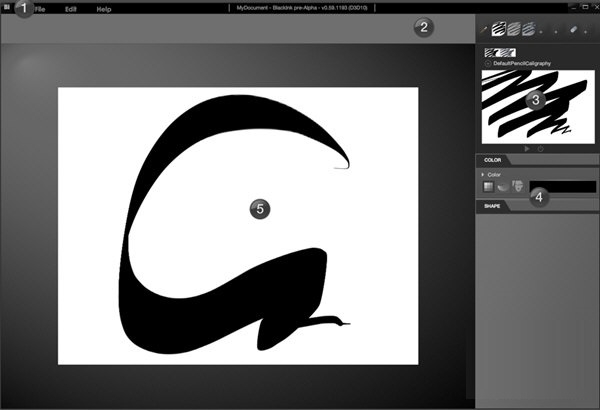Expand the Color disclosure triangle
Viewport: 600px width, 410px height.
click(x=482, y=174)
